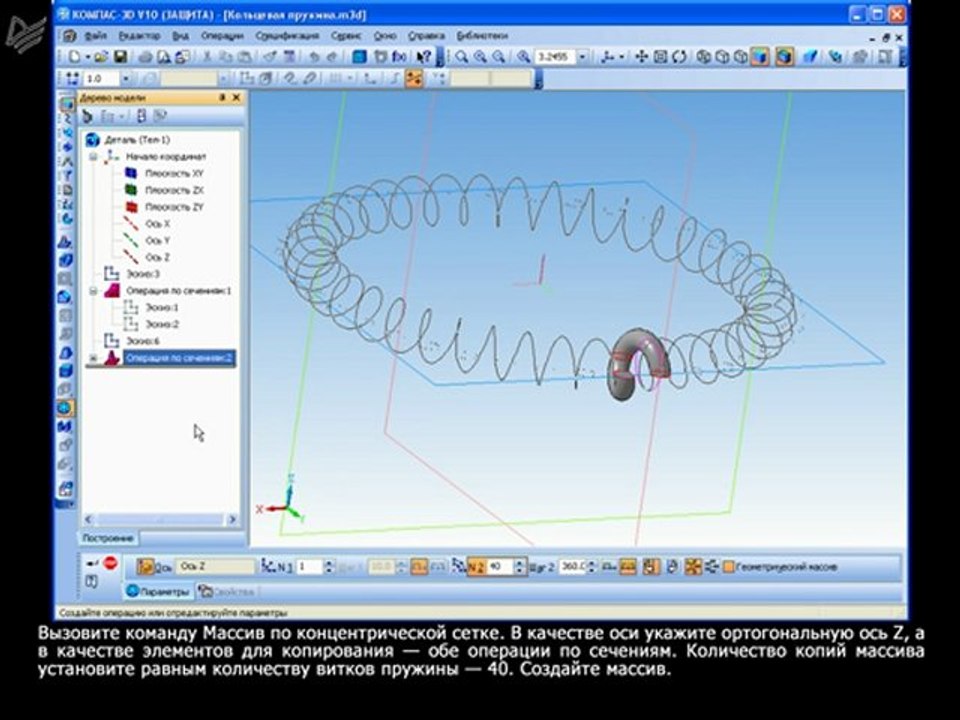
Task: Collapse the Начало координат tree node
Action: pos(93,157)
